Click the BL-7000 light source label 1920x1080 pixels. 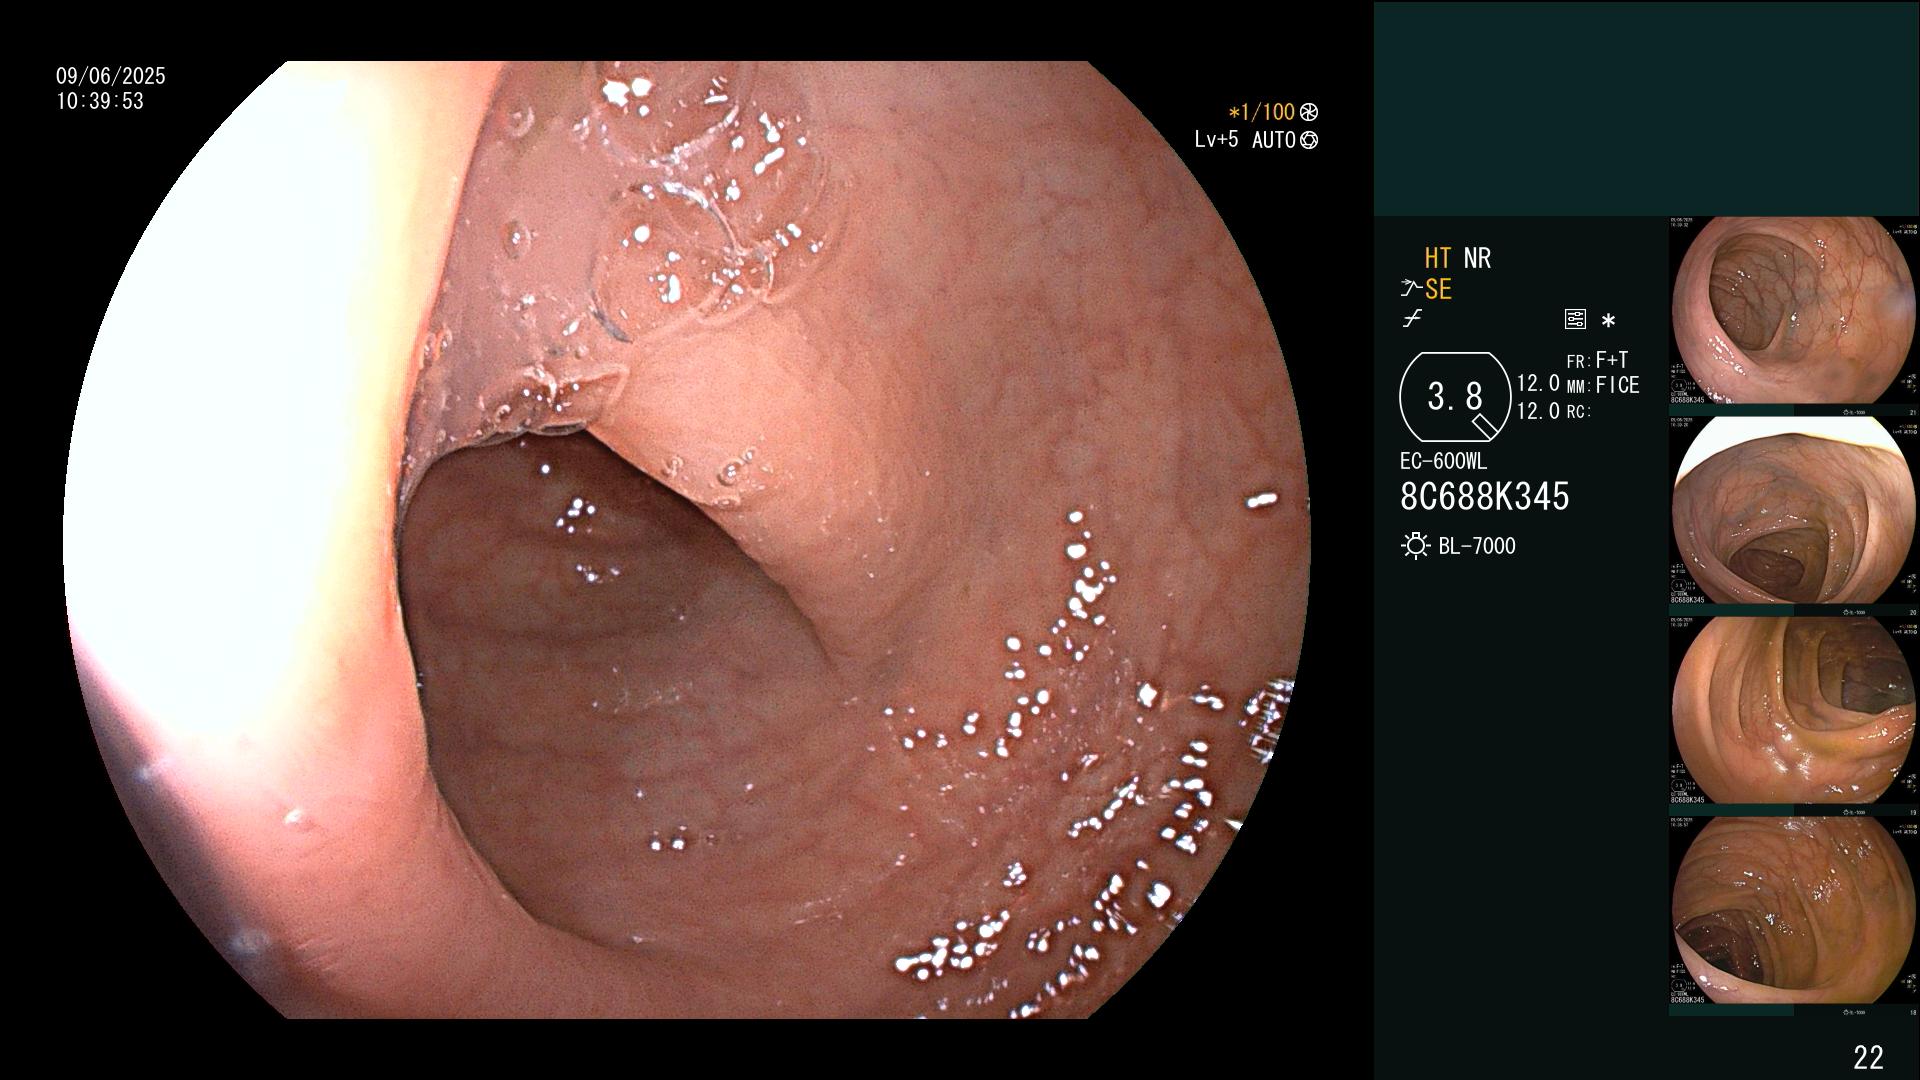(x=1477, y=547)
